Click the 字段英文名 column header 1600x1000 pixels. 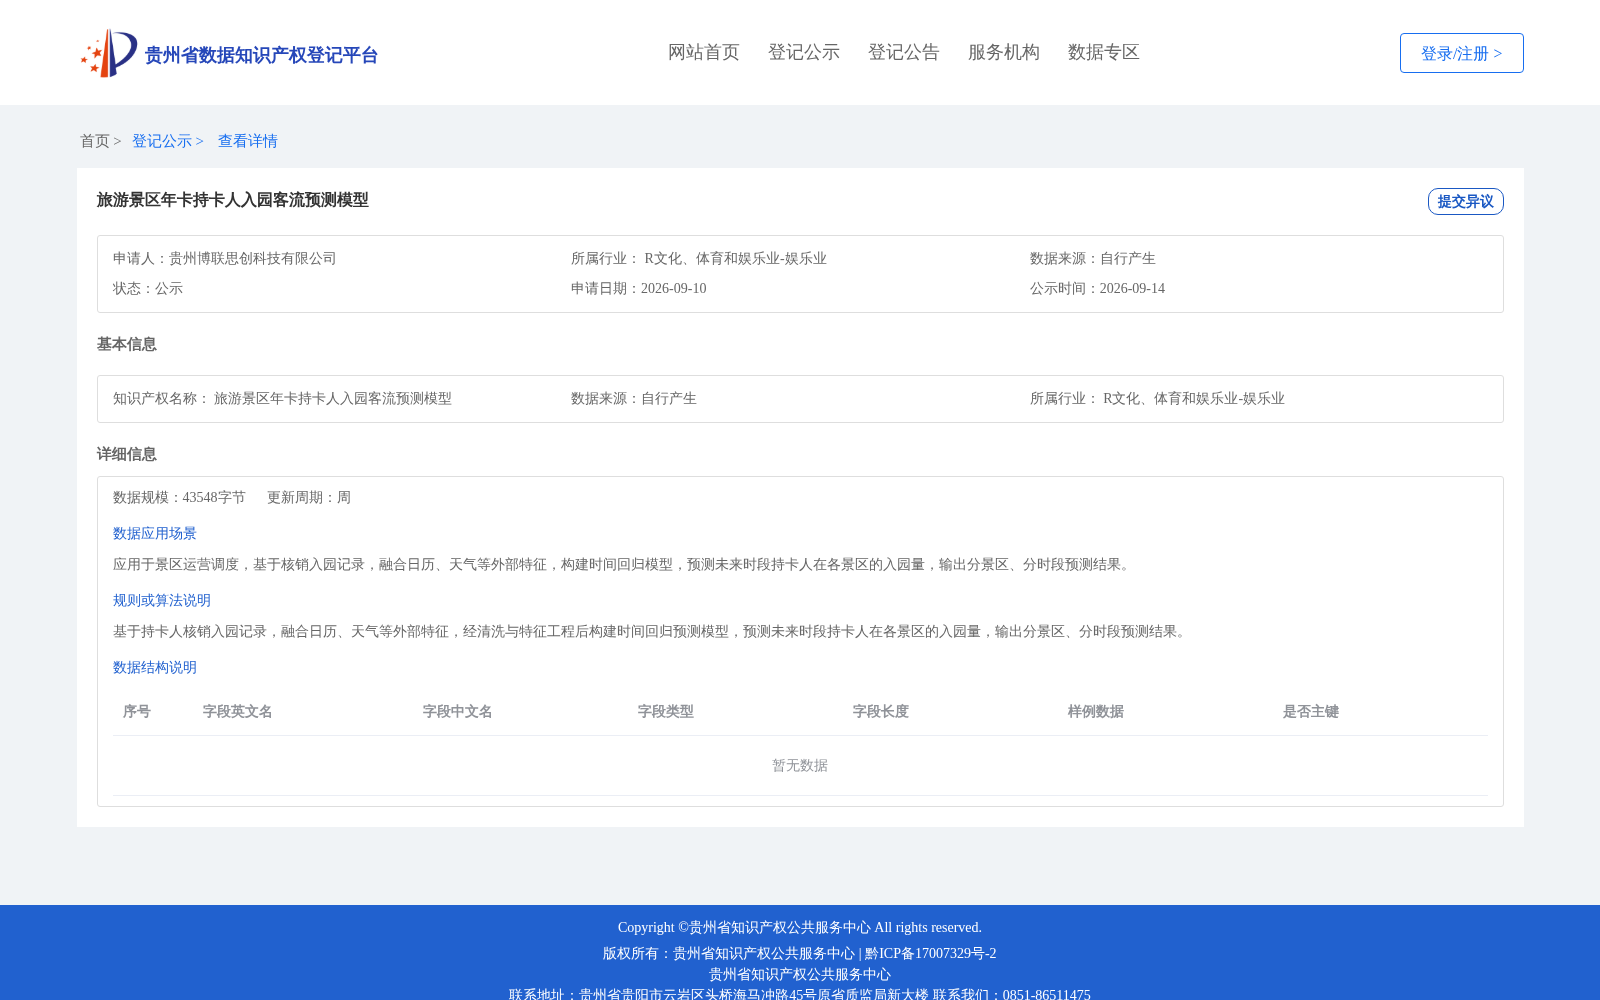pyautogui.click(x=238, y=712)
